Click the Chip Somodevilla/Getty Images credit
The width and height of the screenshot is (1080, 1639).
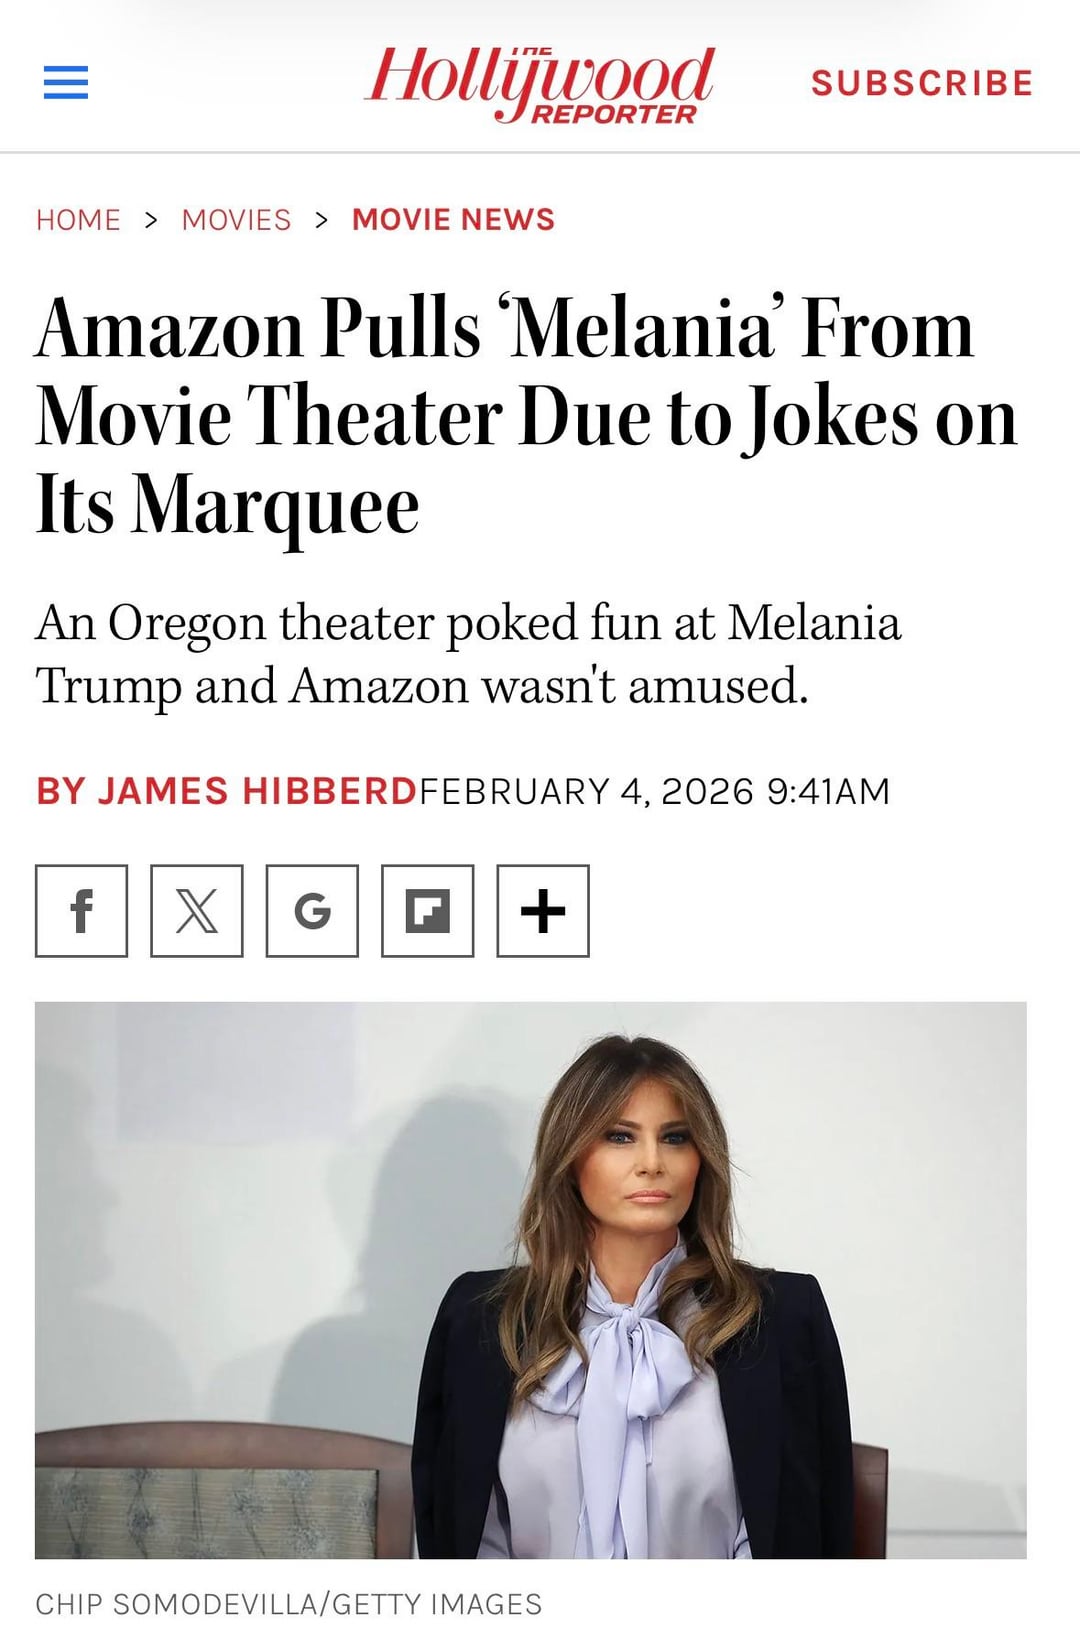click(288, 1605)
